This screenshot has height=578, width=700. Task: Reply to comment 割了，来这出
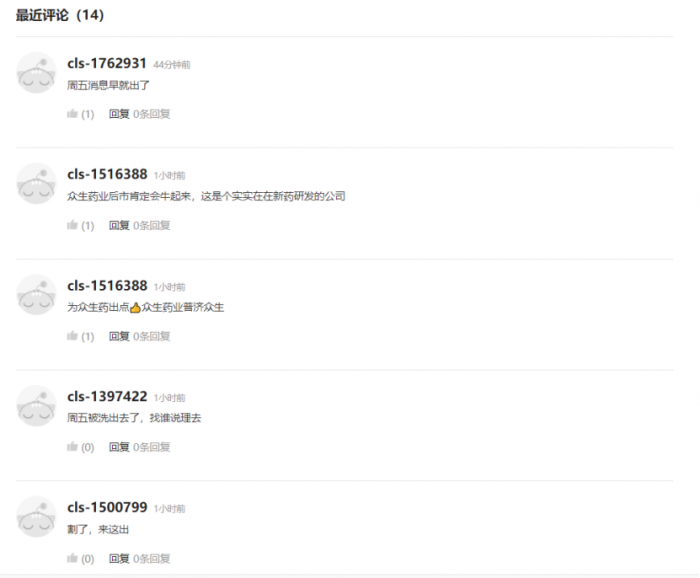point(119,558)
